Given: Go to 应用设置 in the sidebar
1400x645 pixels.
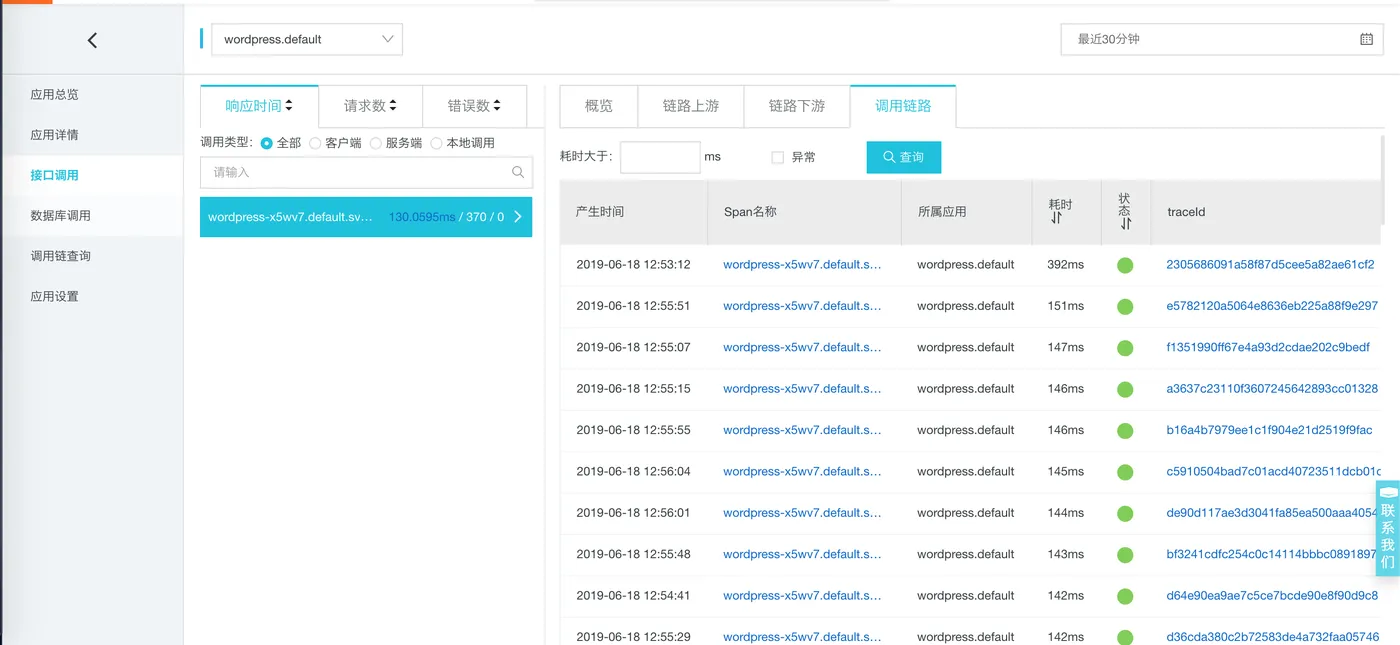Looking at the screenshot, I should pyautogui.click(x=55, y=296).
